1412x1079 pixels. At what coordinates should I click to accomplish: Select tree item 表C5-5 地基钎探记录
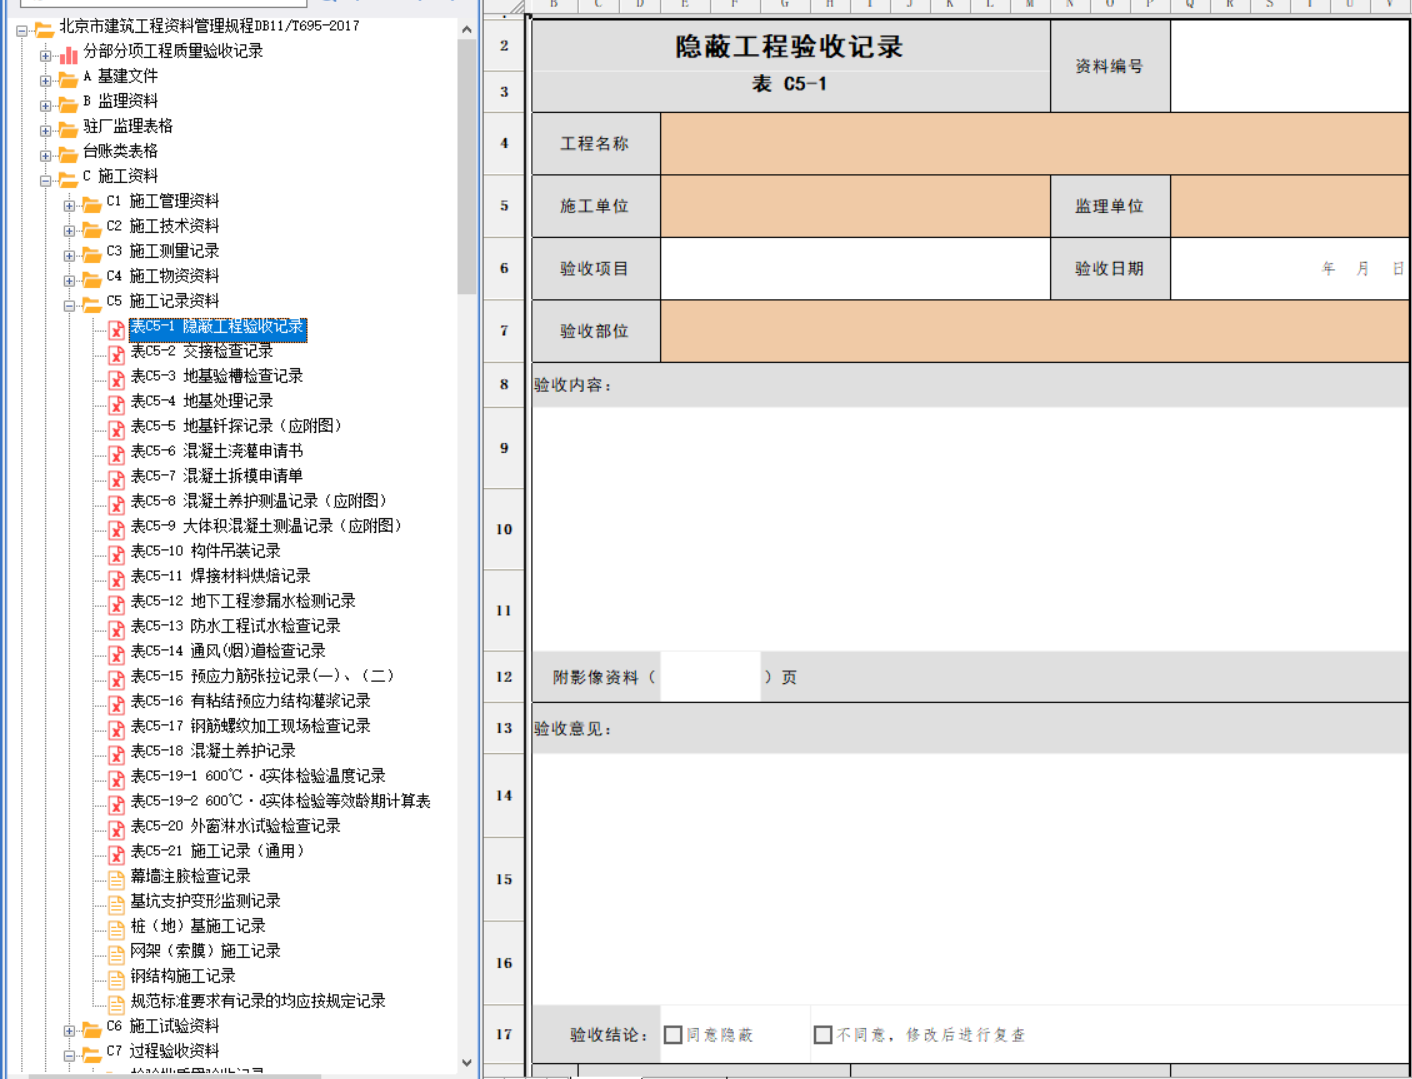[x=237, y=426]
